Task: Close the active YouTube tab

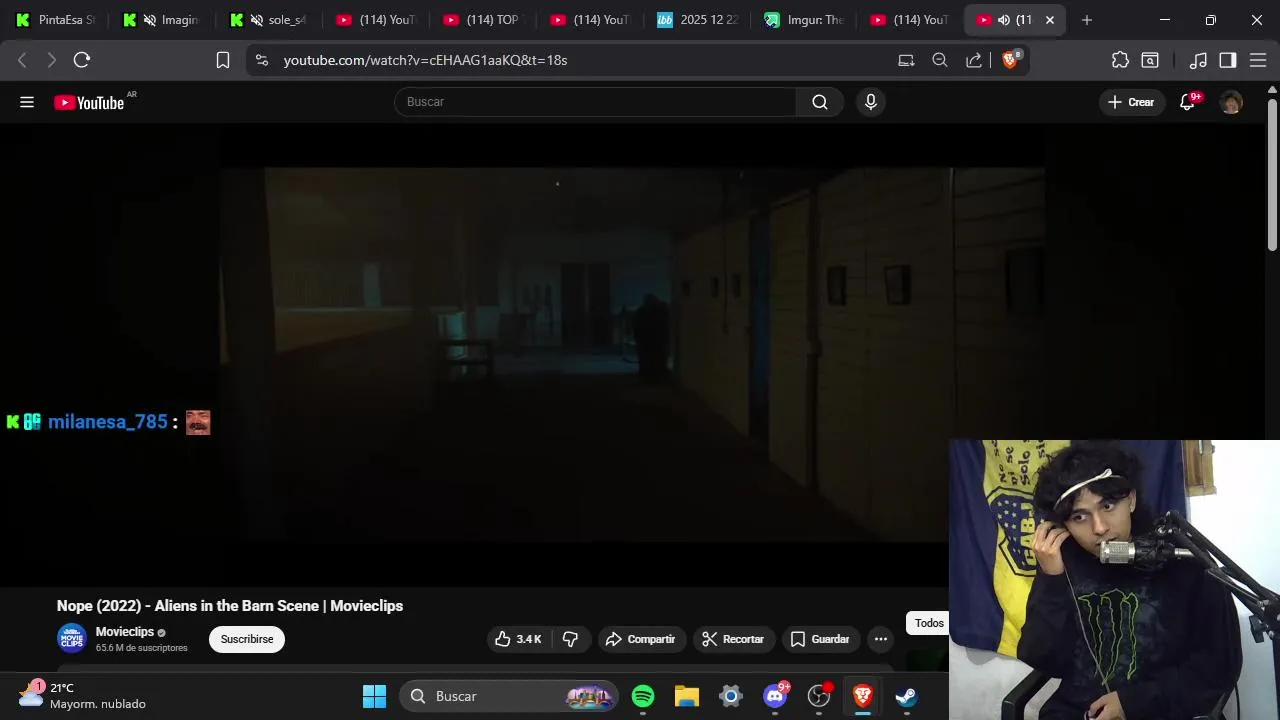Action: tap(1049, 20)
